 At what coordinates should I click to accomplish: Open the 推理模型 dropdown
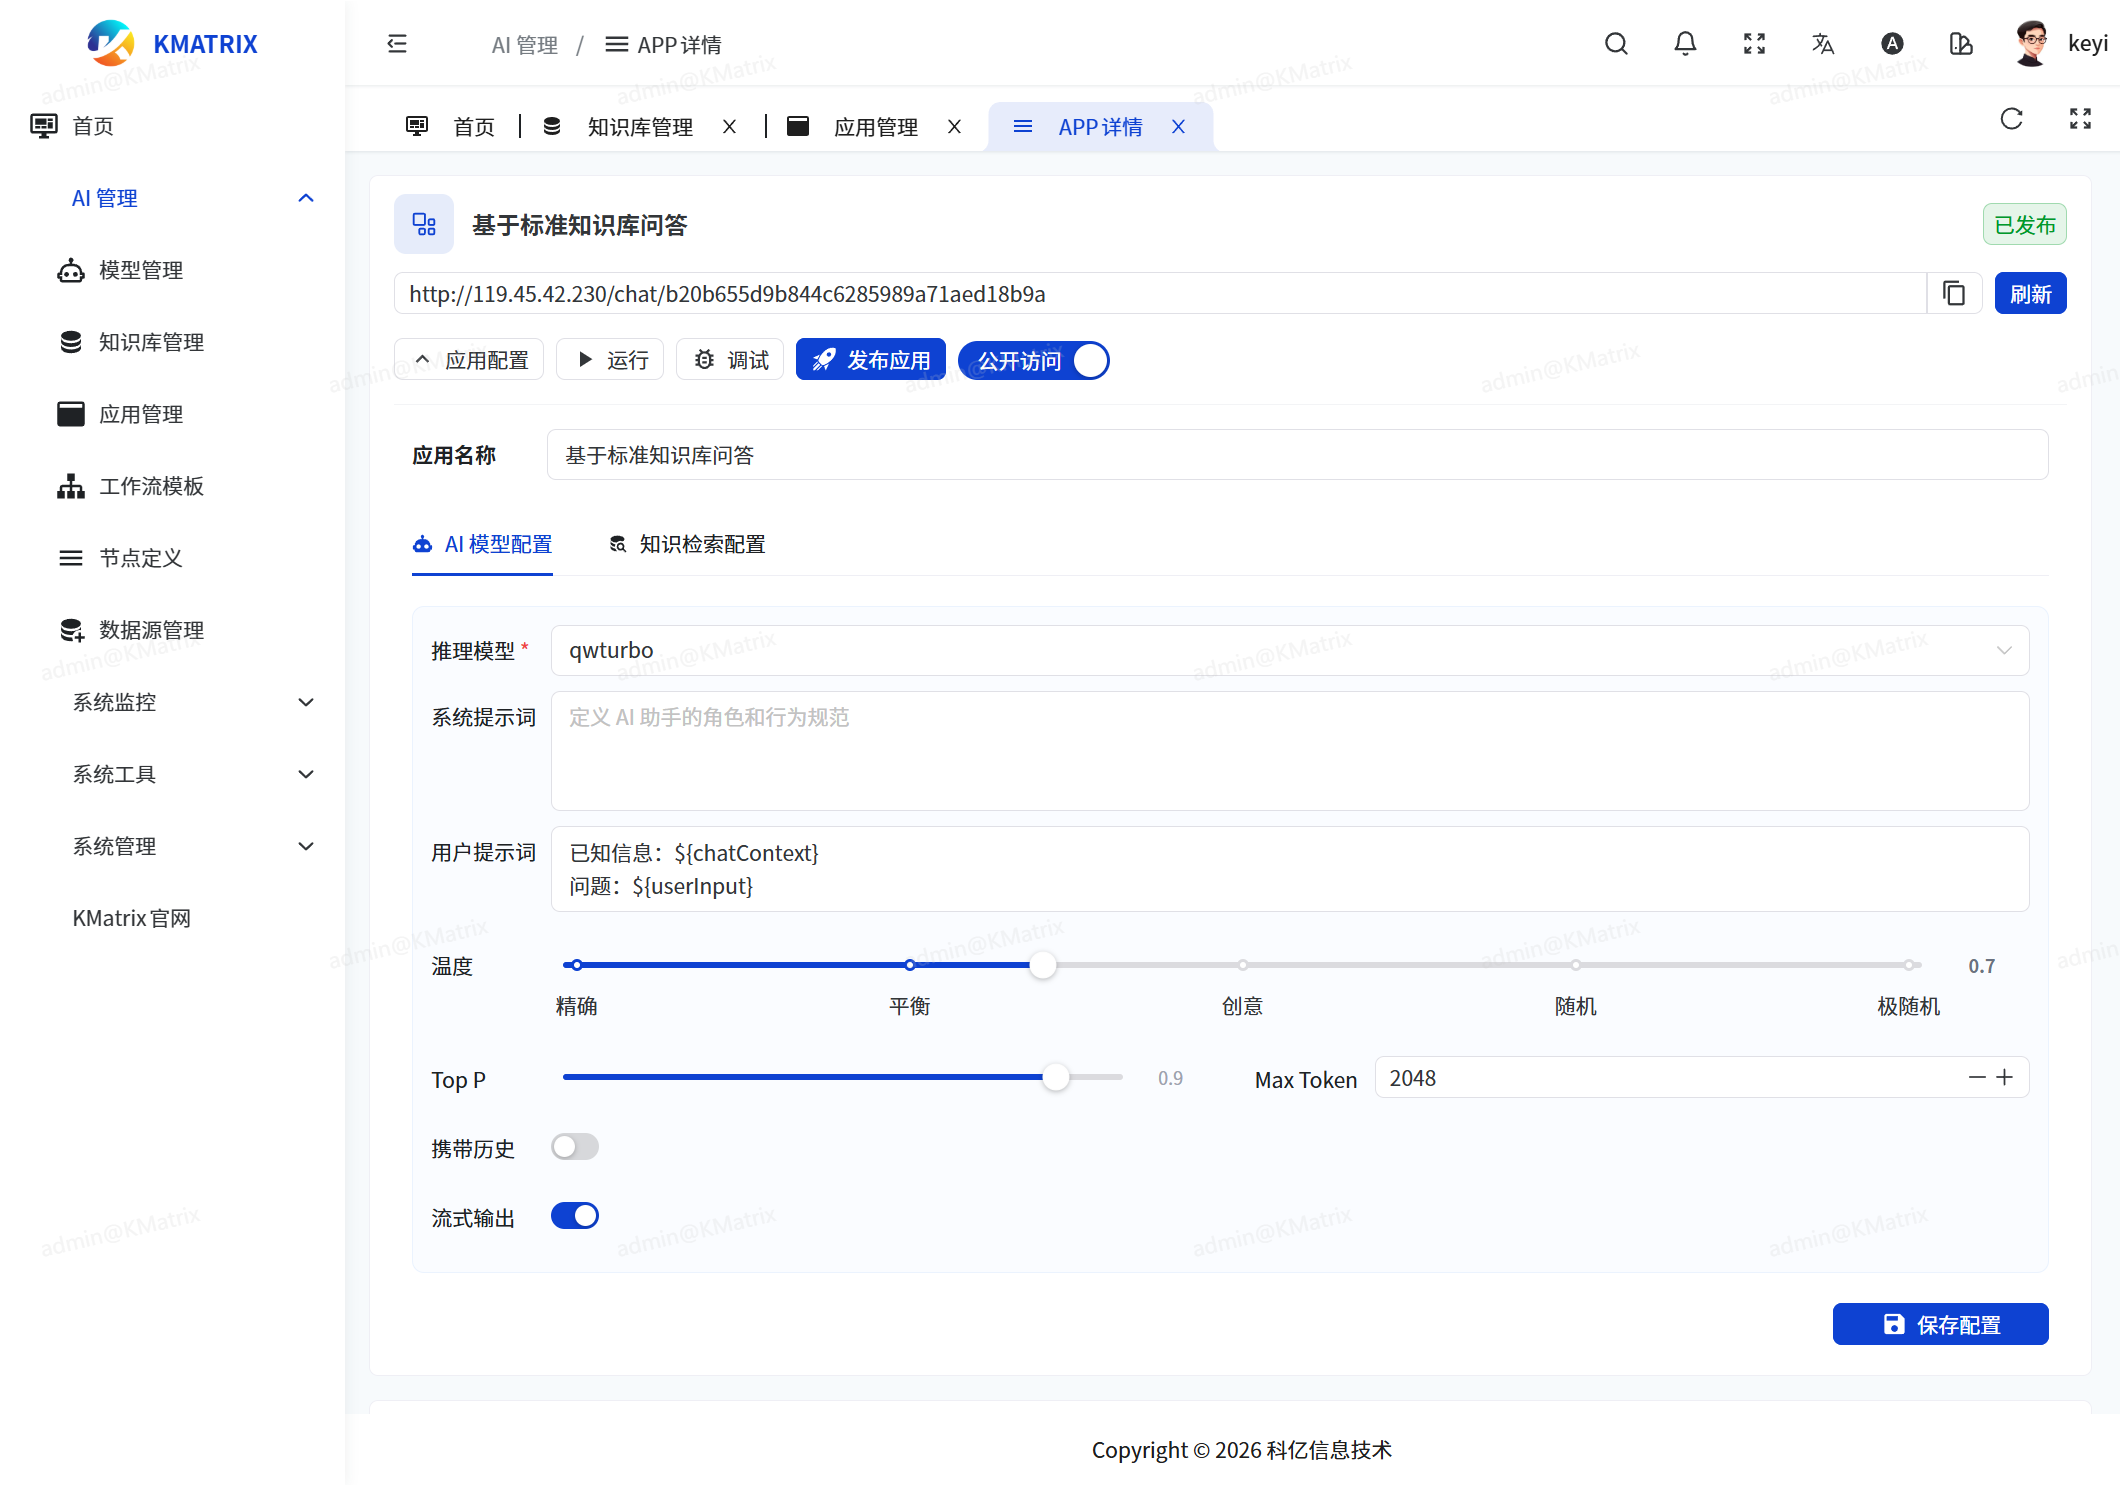[x=1289, y=650]
